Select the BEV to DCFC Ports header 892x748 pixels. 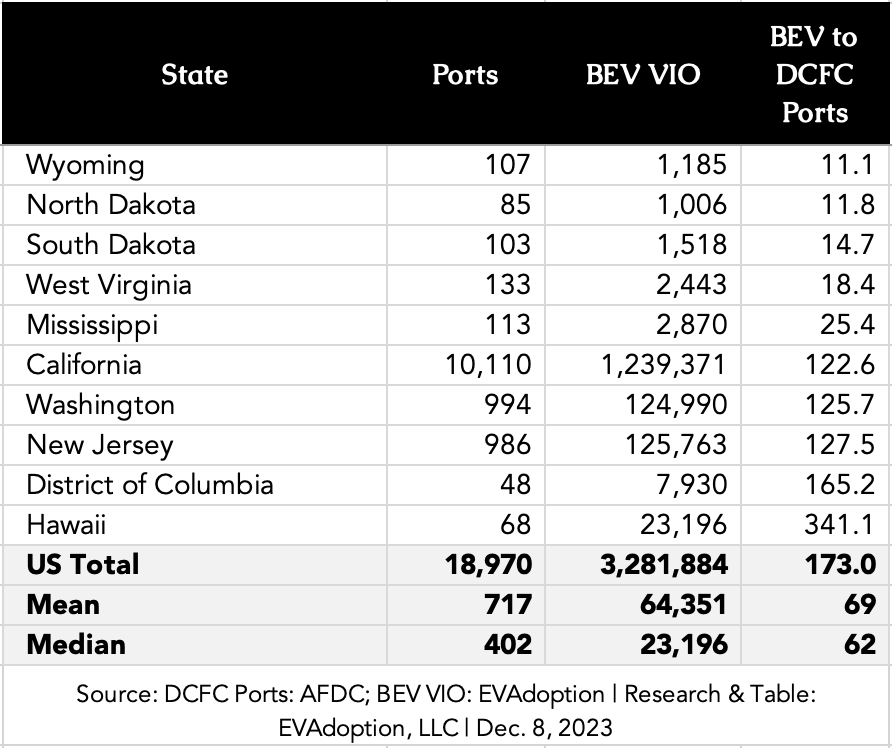(x=814, y=75)
